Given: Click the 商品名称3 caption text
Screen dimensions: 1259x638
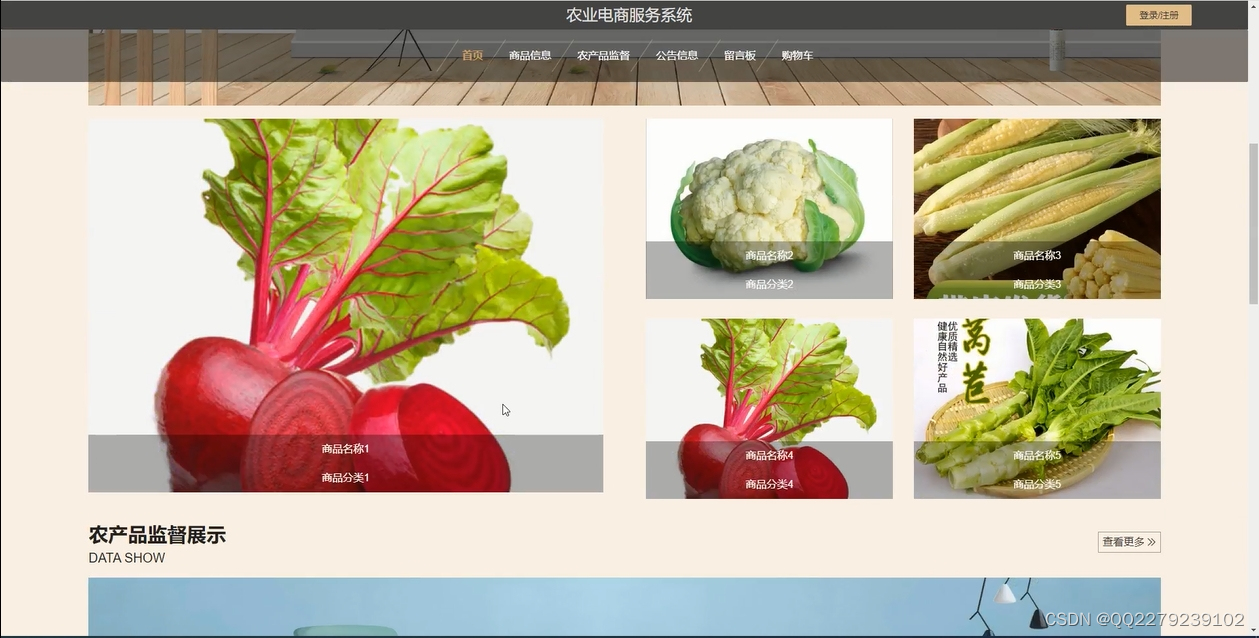Looking at the screenshot, I should (x=1037, y=256).
